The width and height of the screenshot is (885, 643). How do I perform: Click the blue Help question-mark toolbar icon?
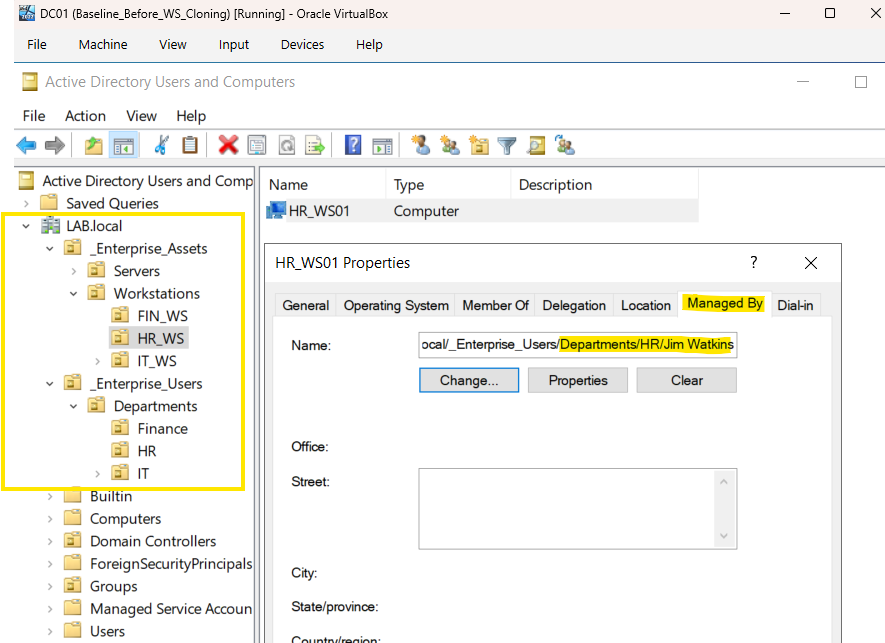353,146
